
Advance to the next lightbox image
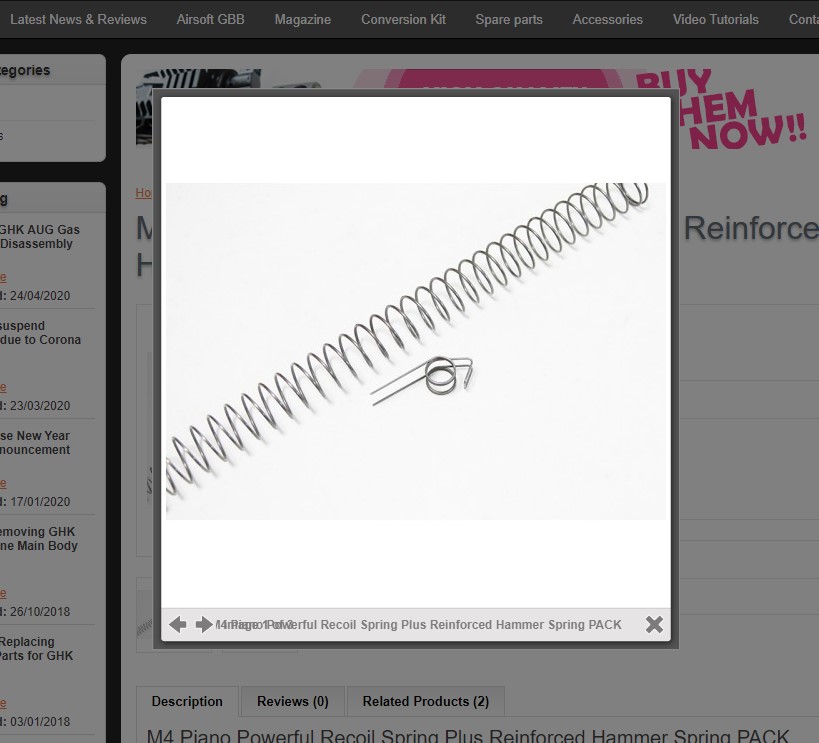204,624
